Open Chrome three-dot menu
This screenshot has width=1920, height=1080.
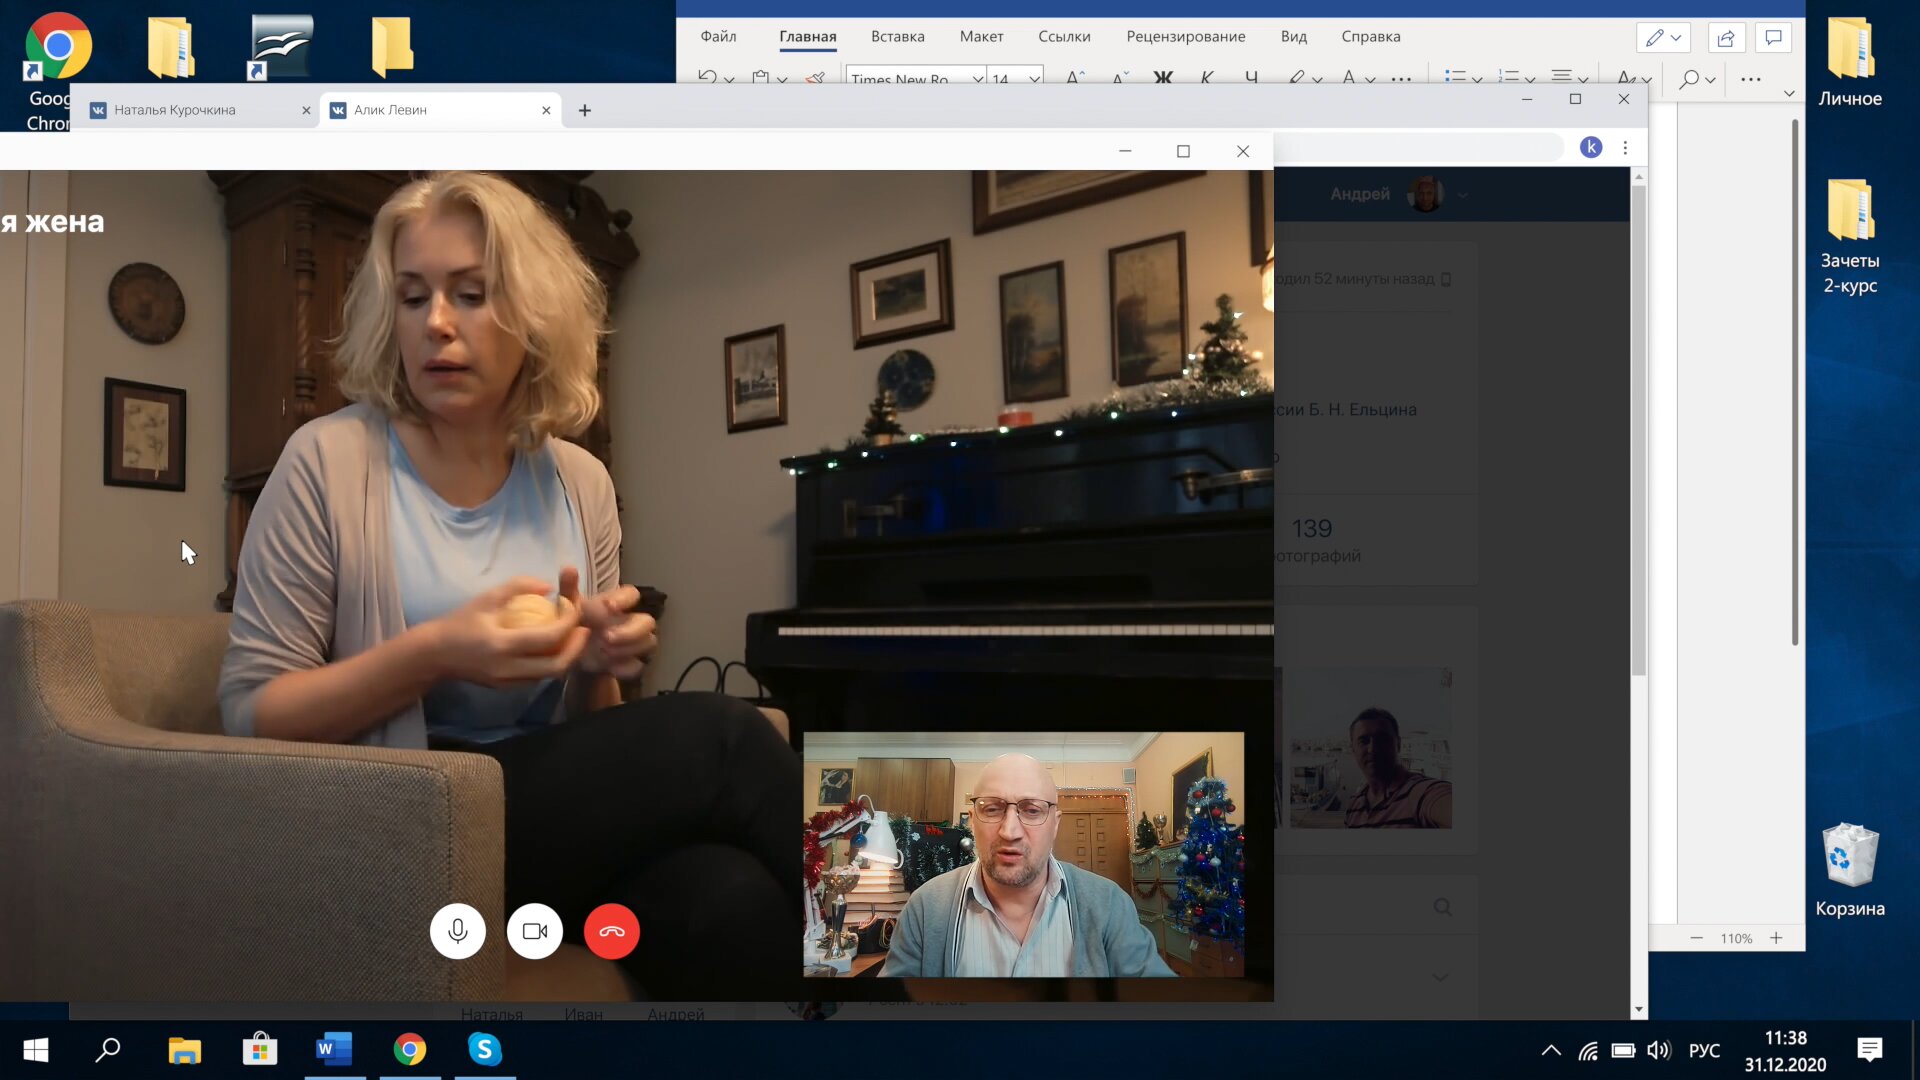click(1626, 148)
